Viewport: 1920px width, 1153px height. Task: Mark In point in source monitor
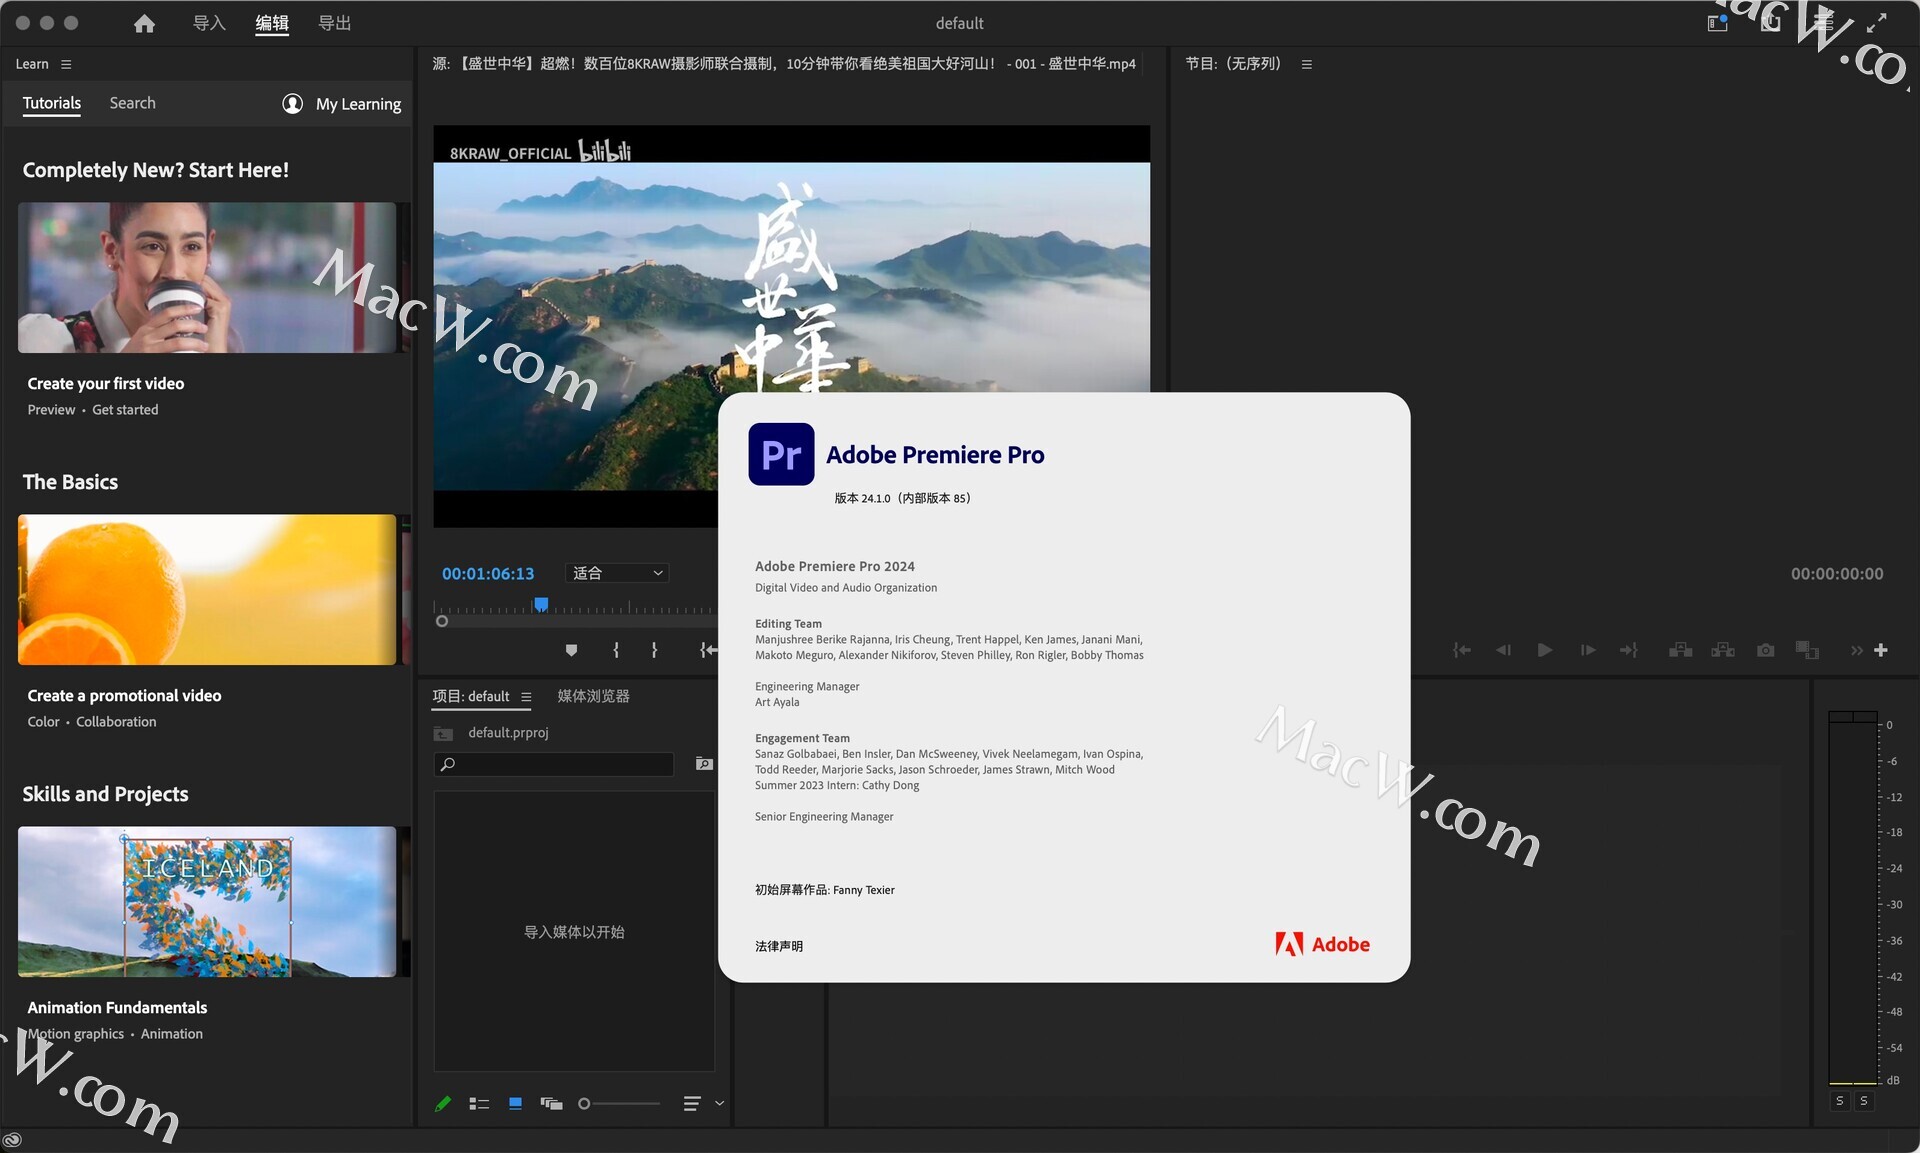(x=616, y=650)
